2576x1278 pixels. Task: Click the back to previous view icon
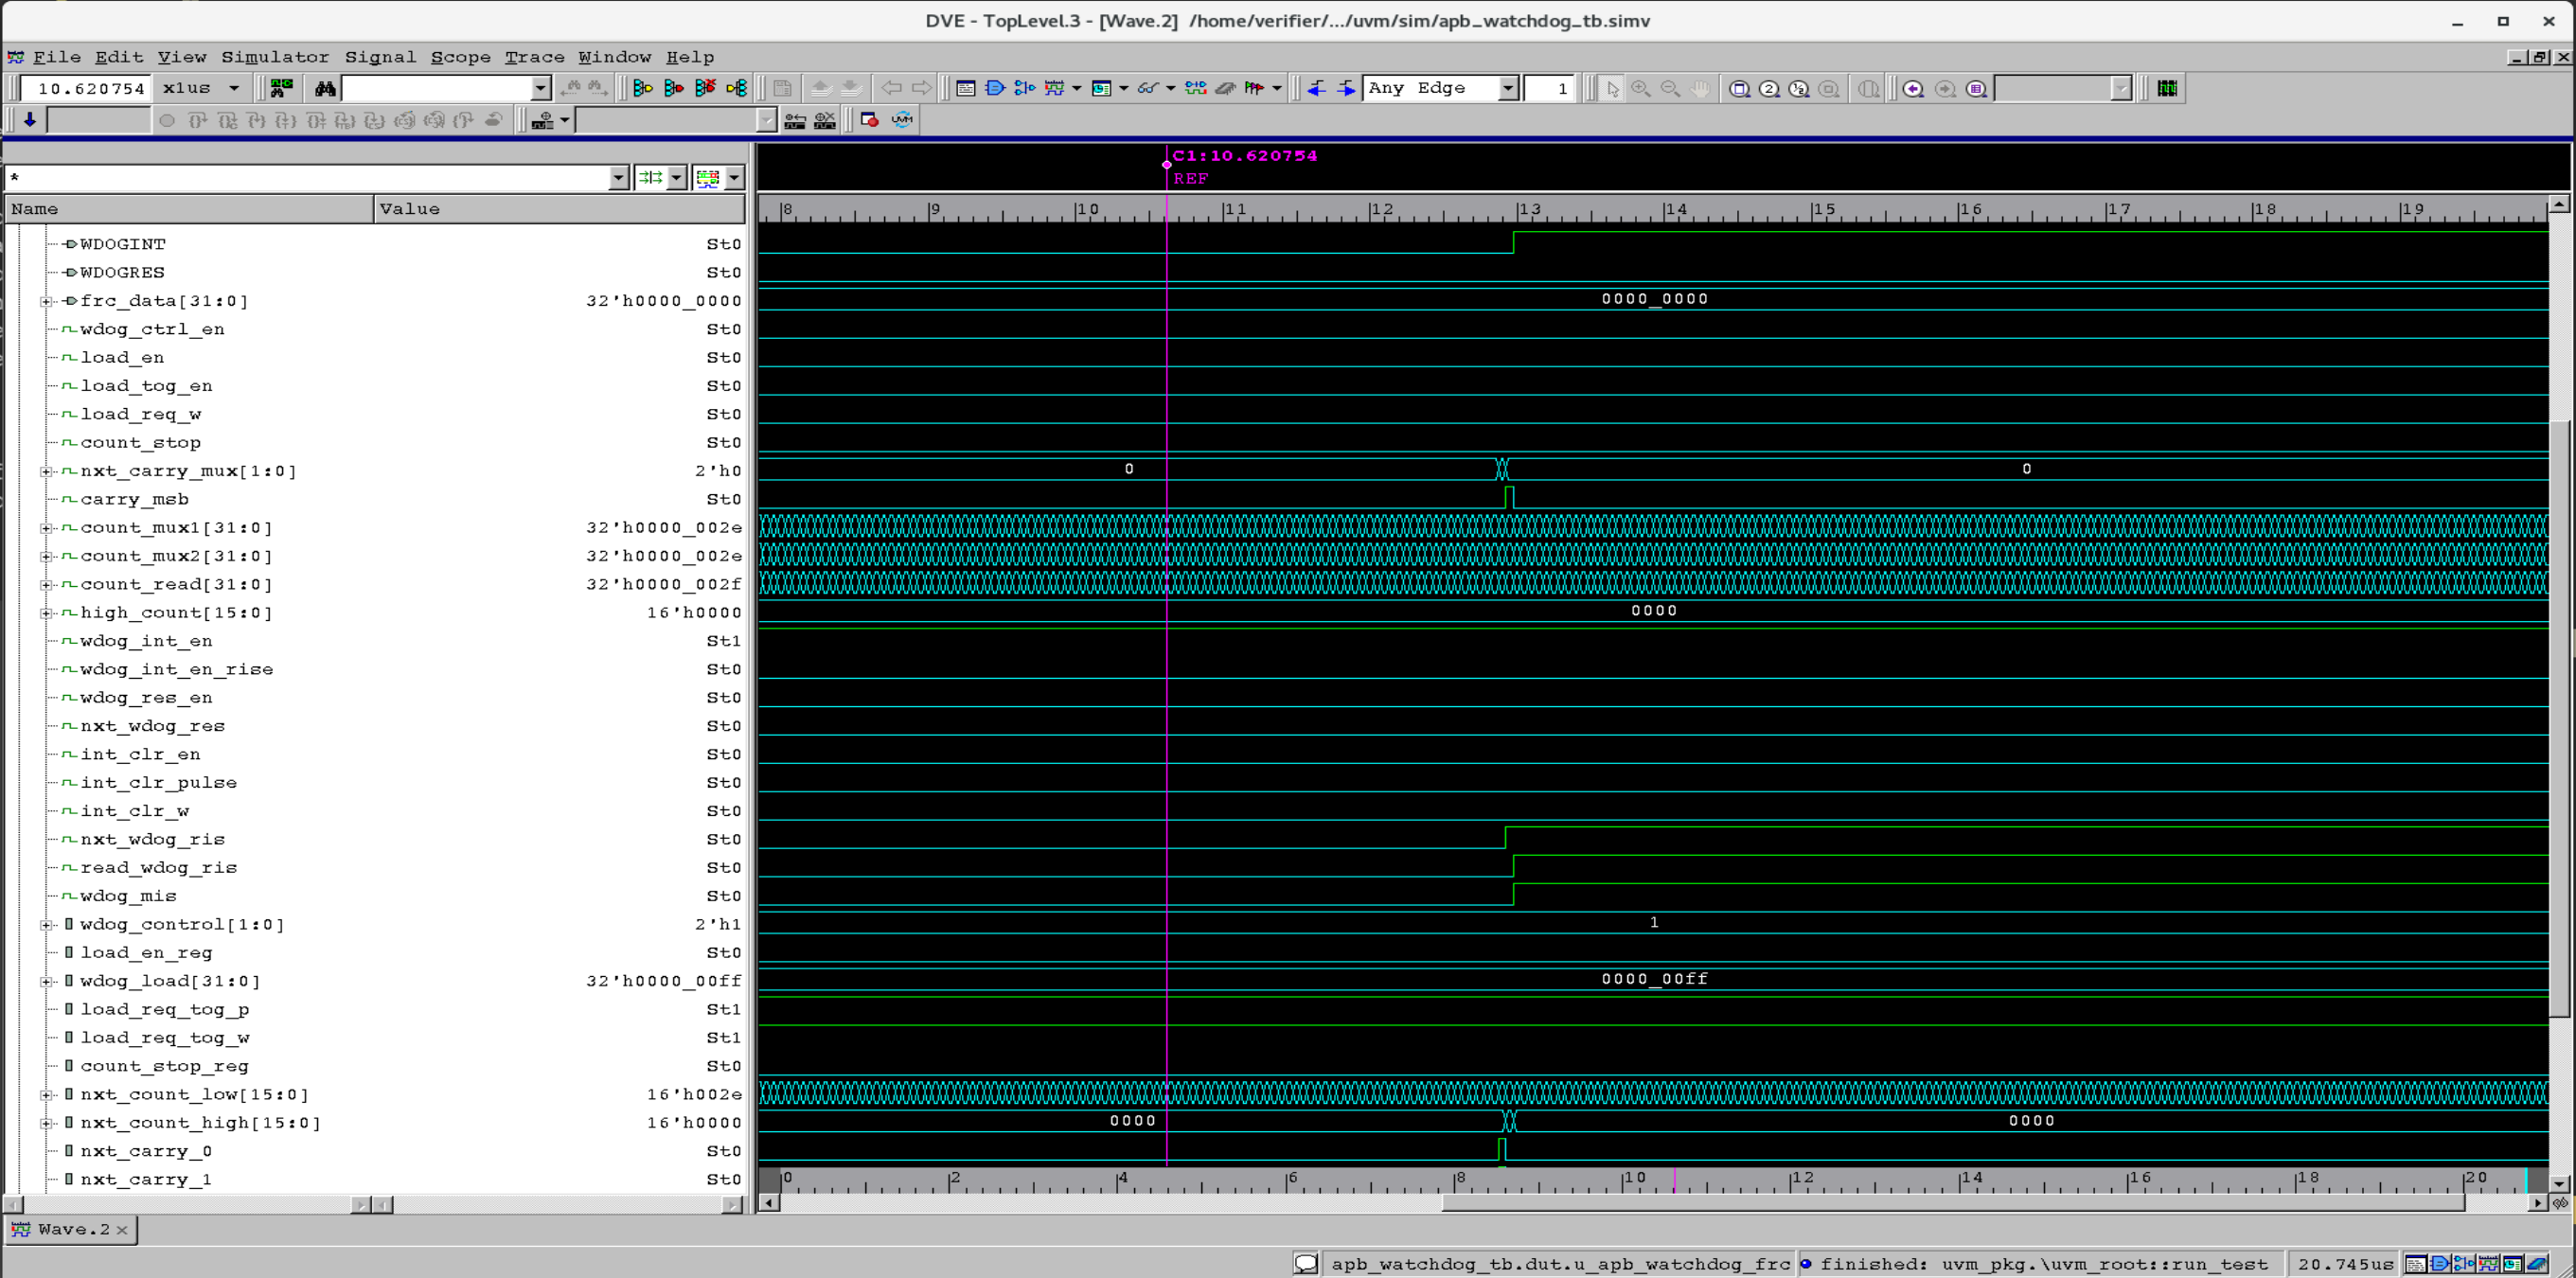1912,89
